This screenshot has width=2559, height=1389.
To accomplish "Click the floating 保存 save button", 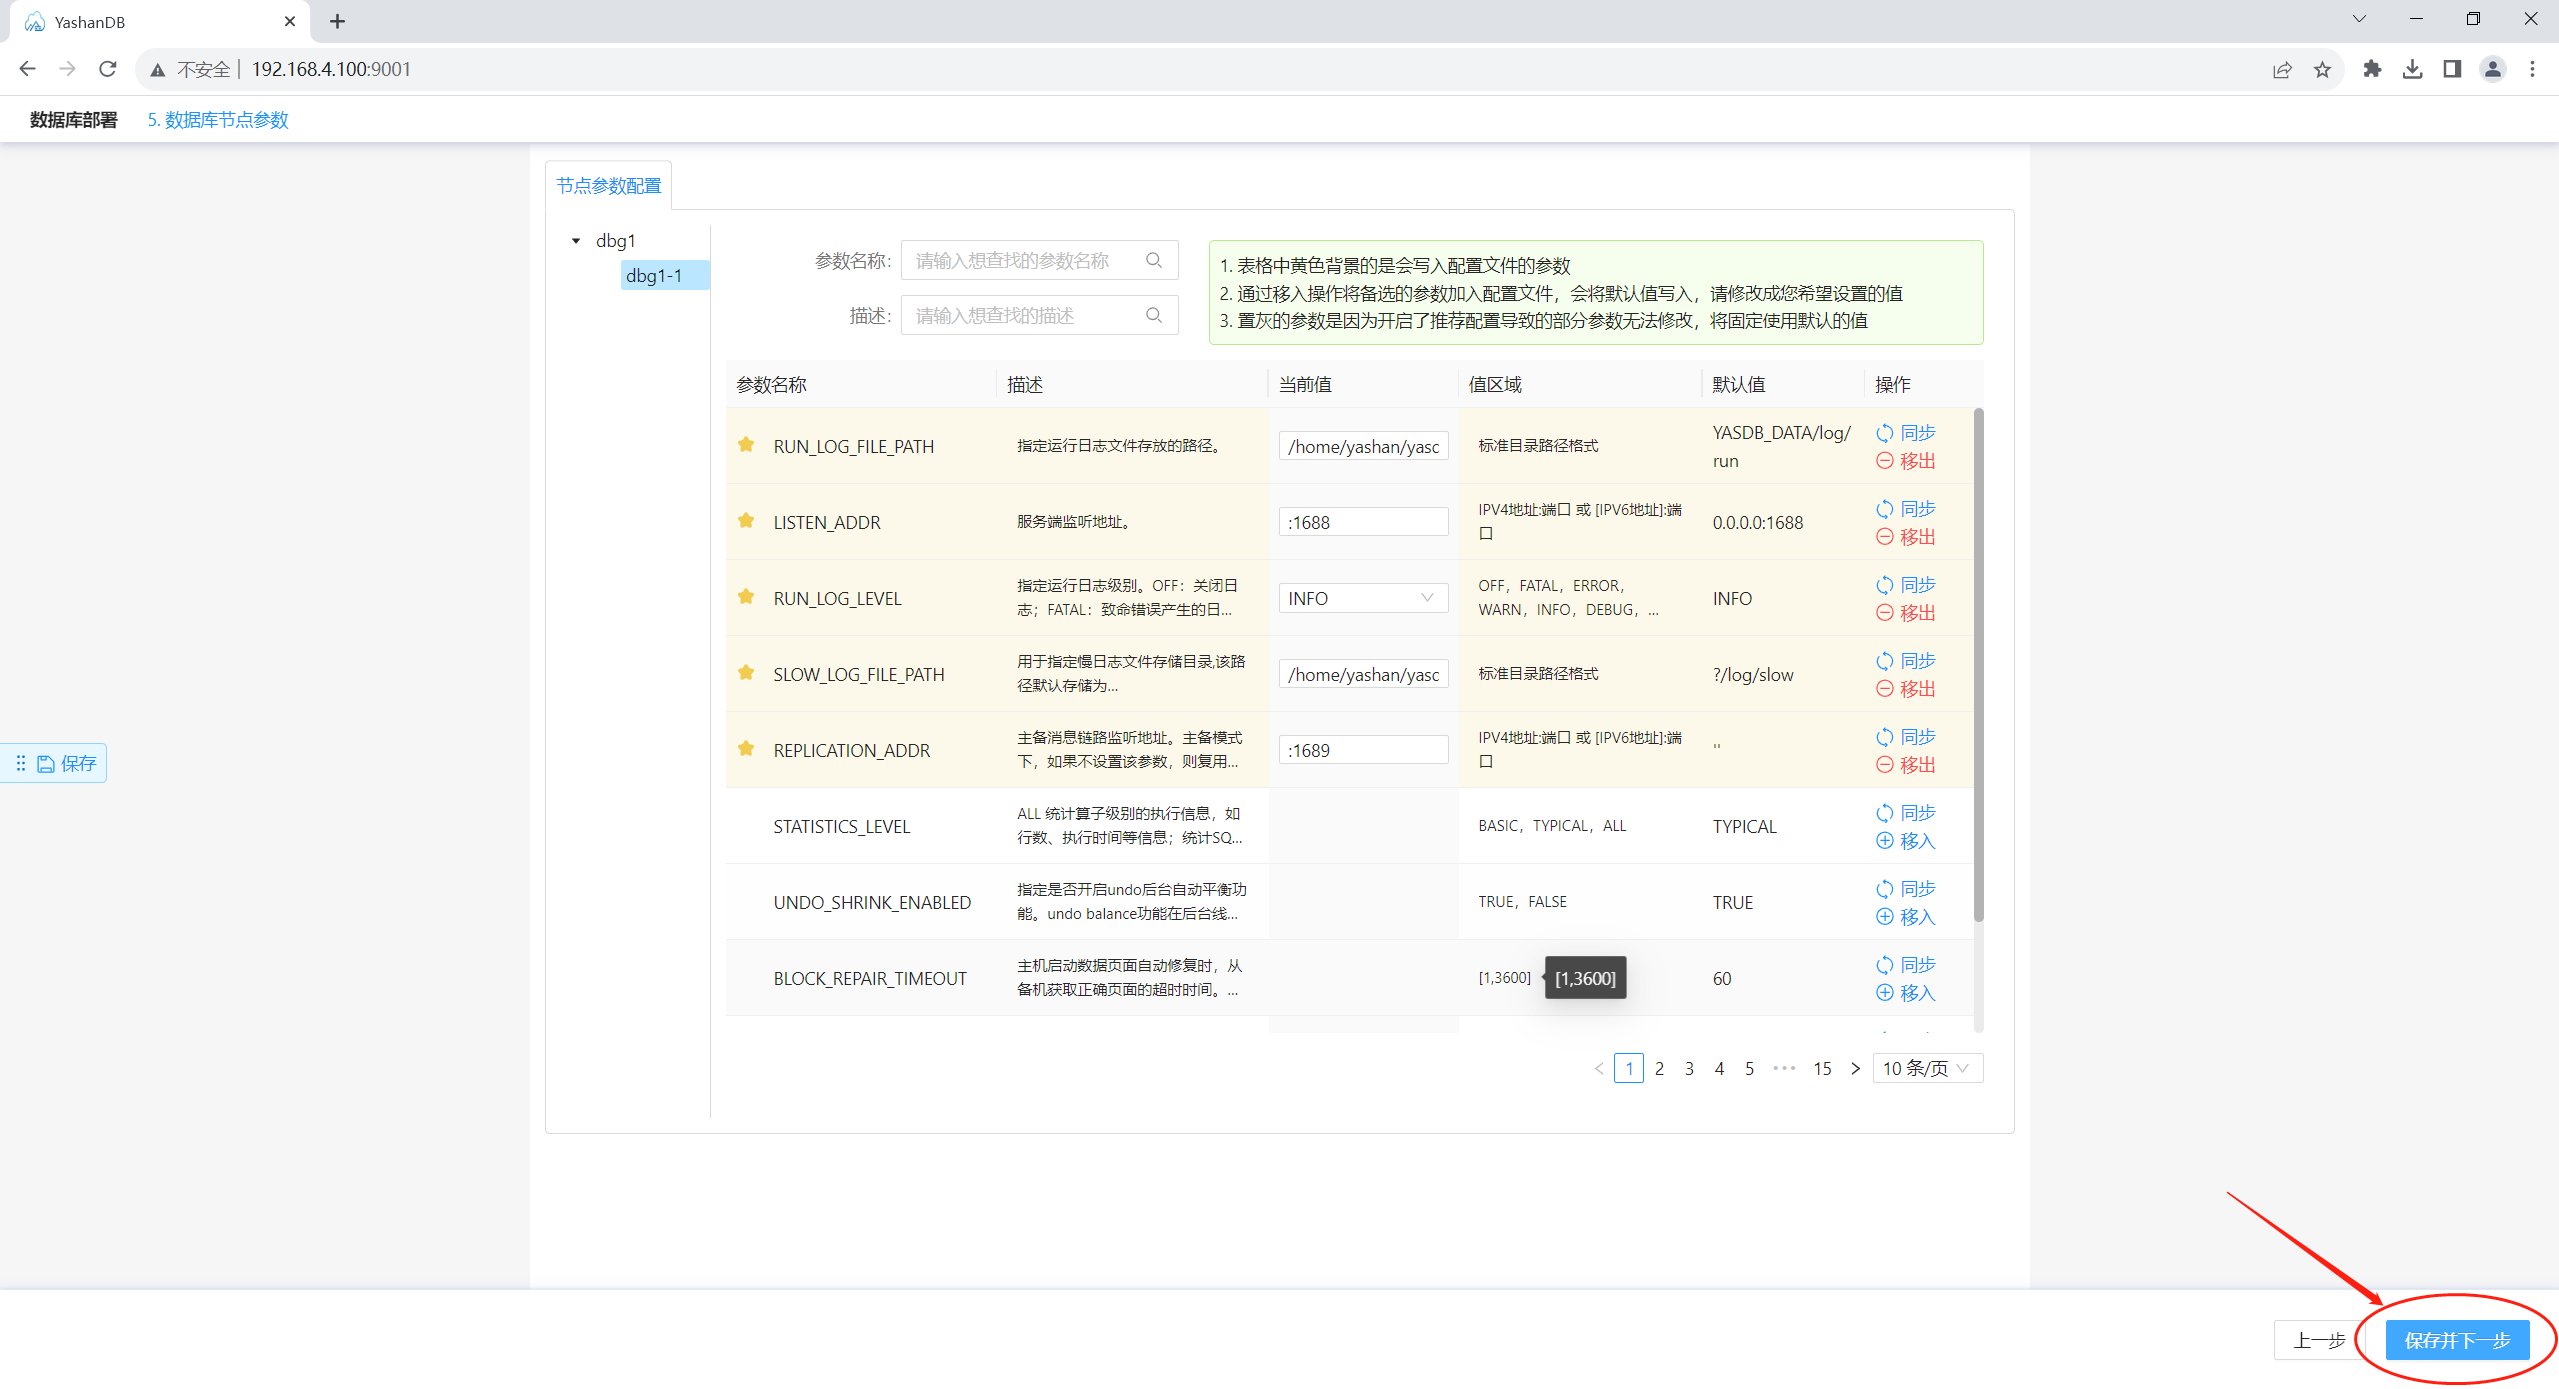I will pyautogui.click(x=67, y=764).
